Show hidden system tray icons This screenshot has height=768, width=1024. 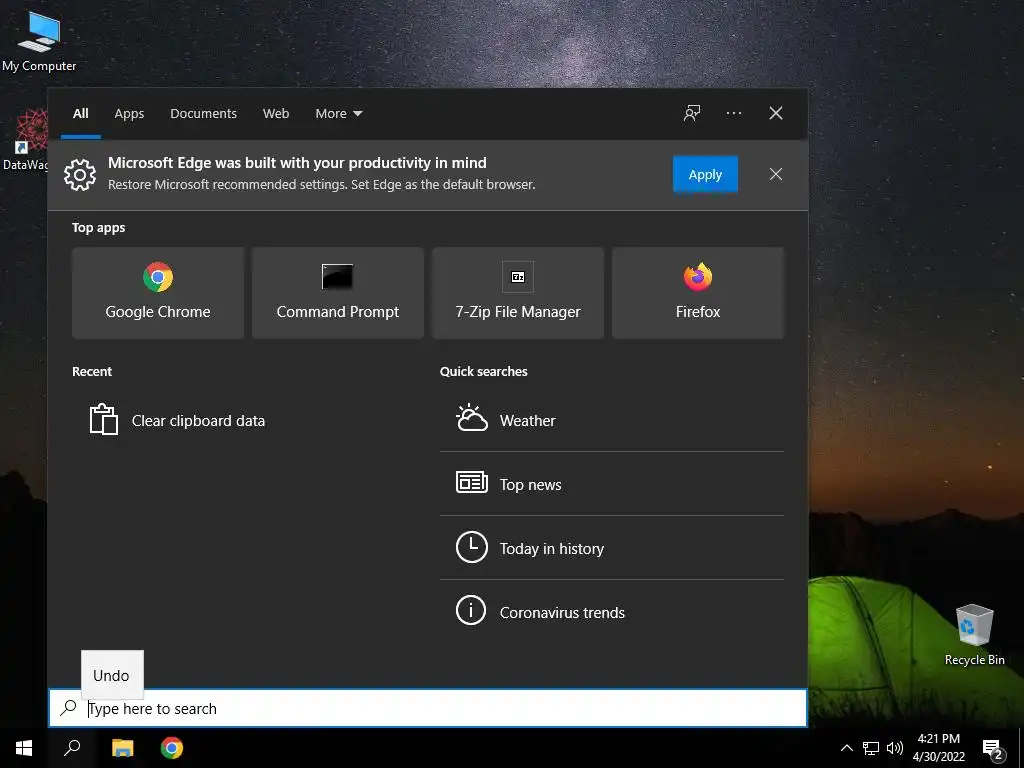click(x=846, y=748)
